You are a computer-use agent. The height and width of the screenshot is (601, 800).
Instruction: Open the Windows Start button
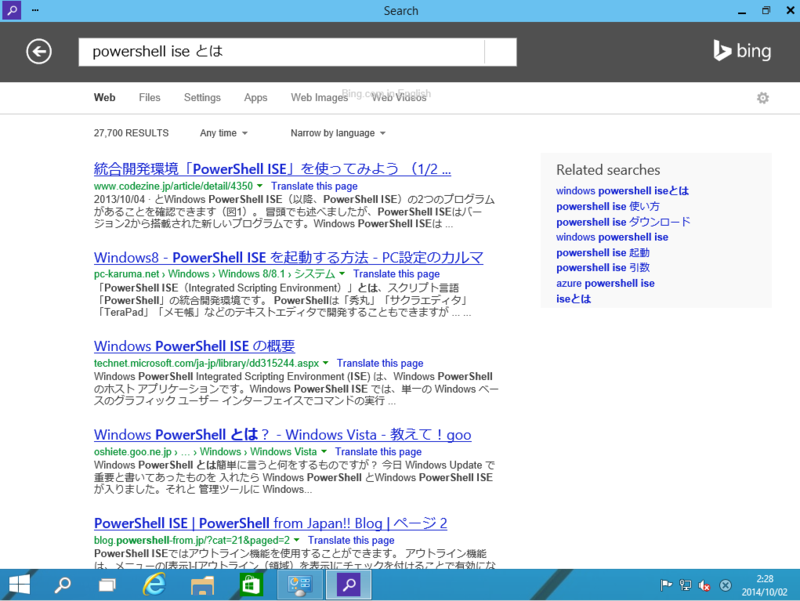click(x=19, y=585)
